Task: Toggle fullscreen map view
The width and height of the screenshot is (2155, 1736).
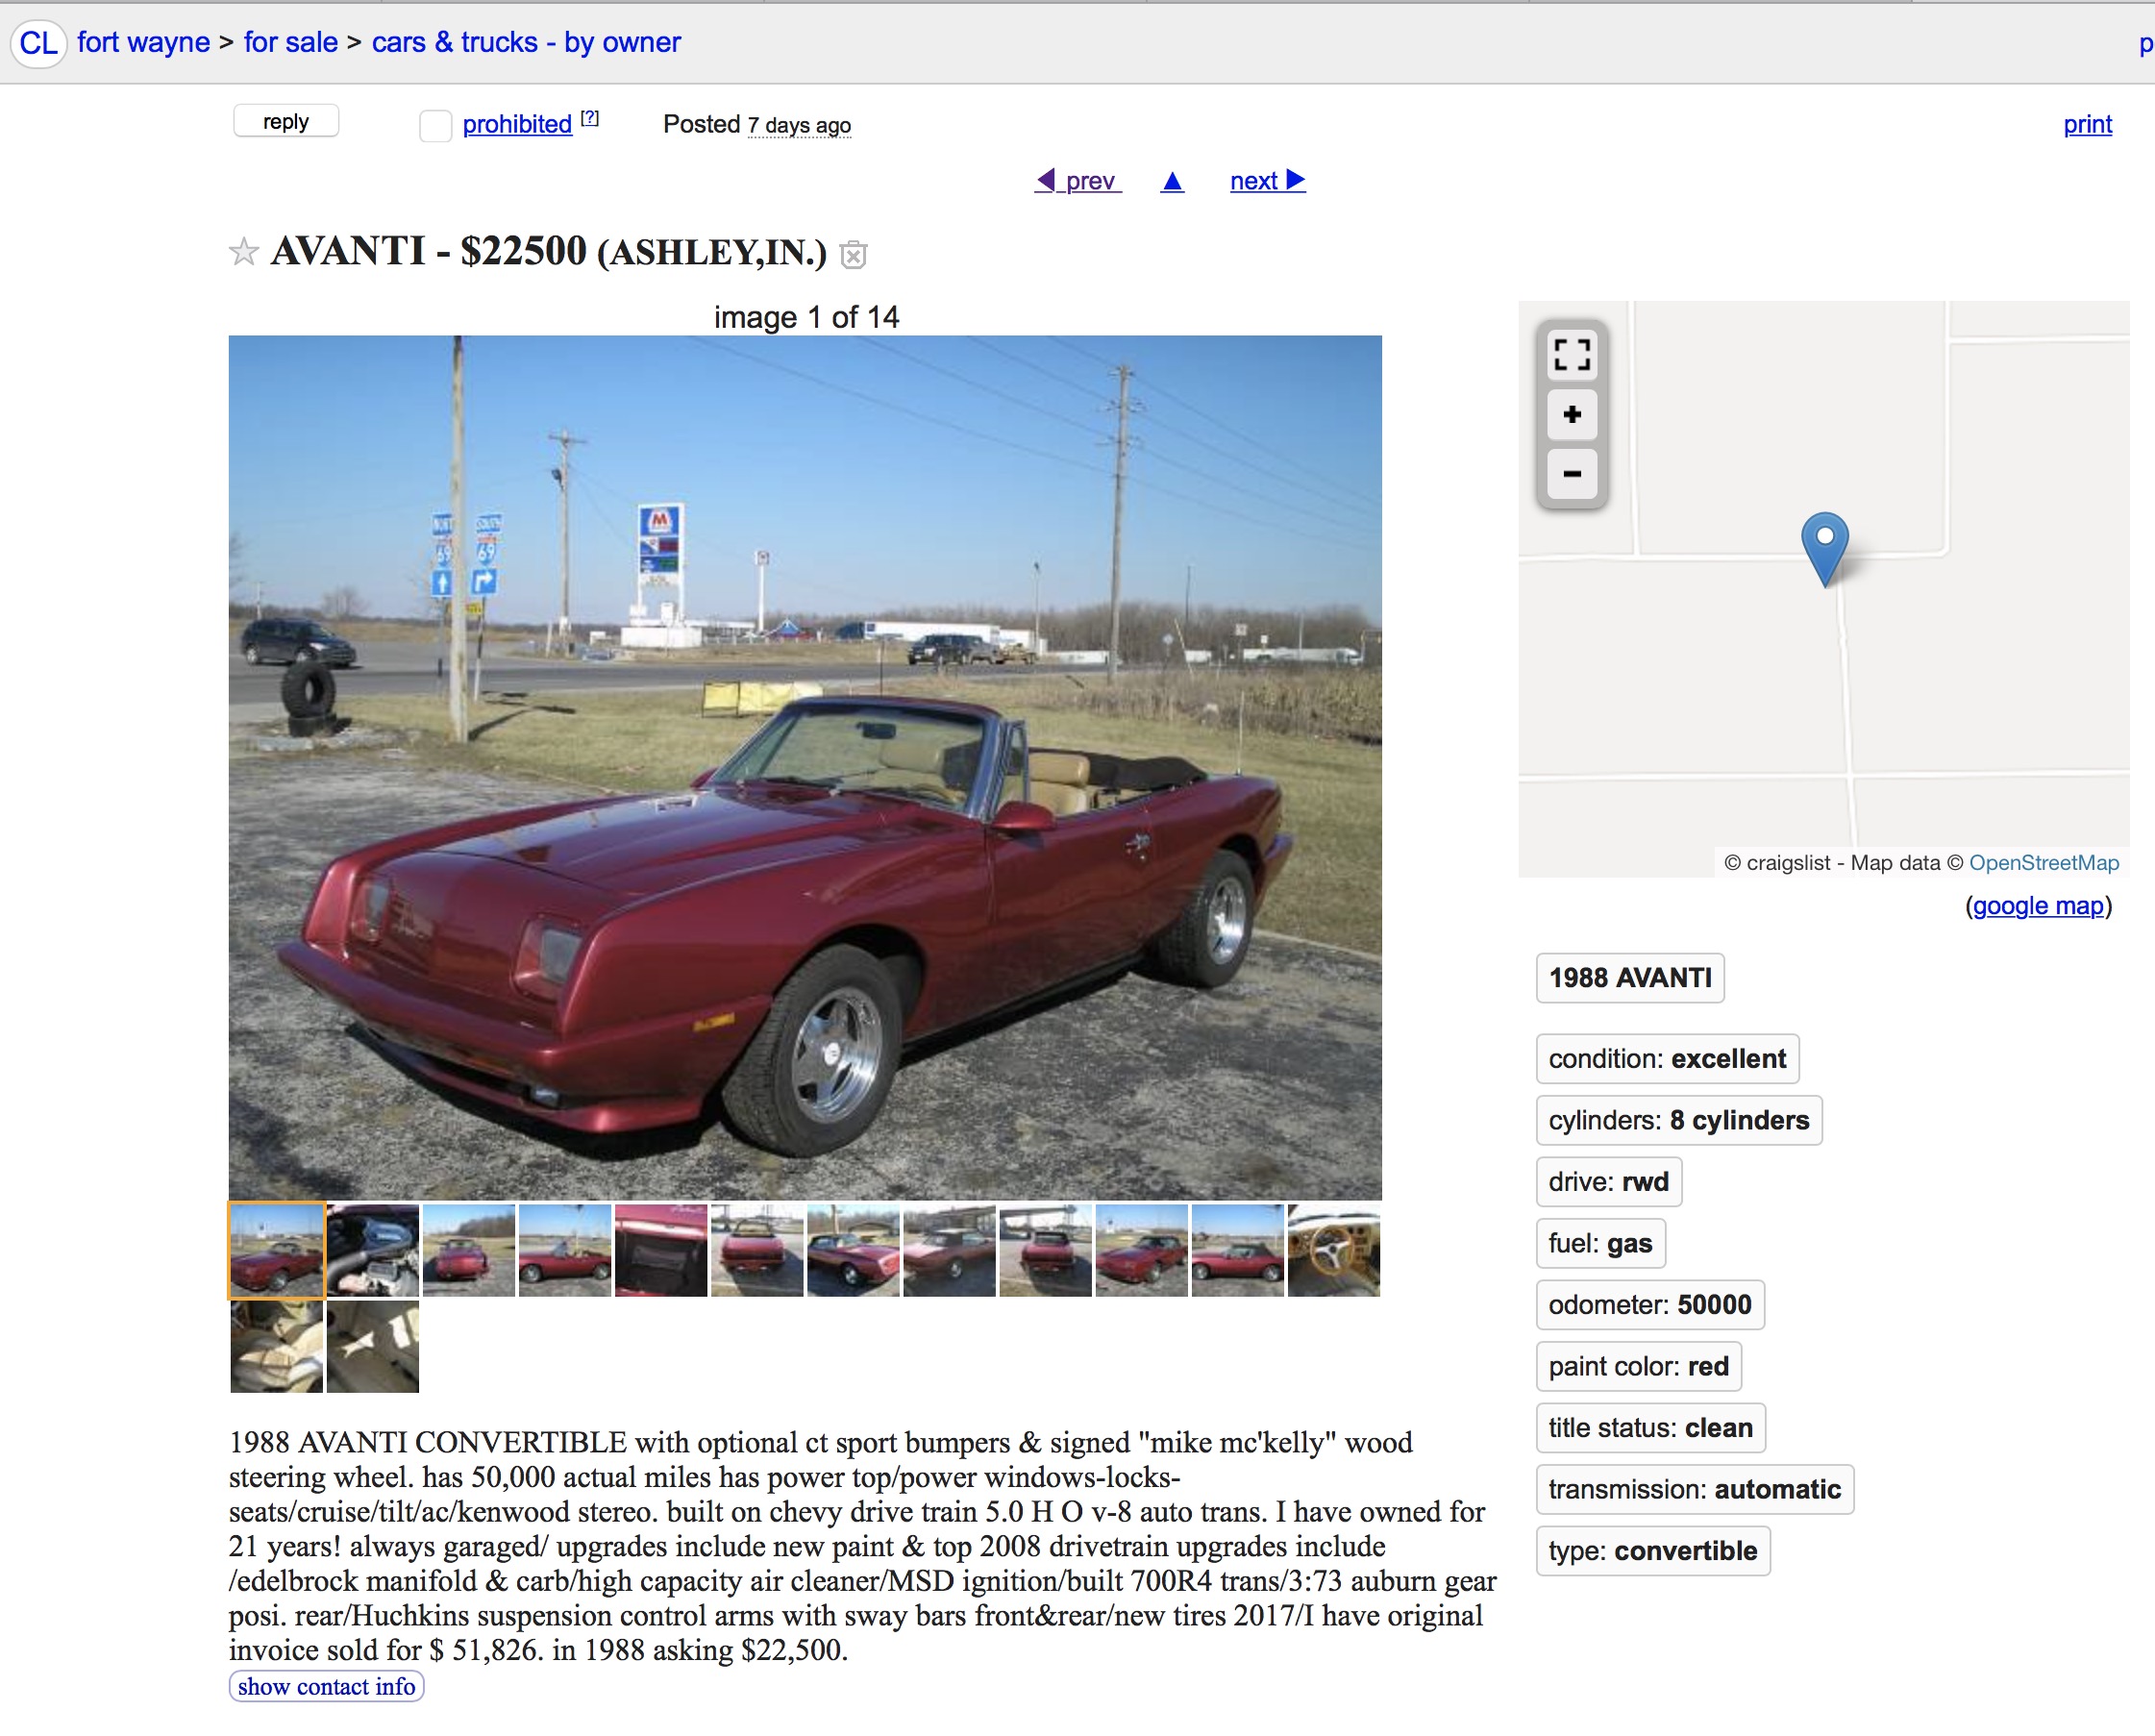Action: [x=1571, y=355]
